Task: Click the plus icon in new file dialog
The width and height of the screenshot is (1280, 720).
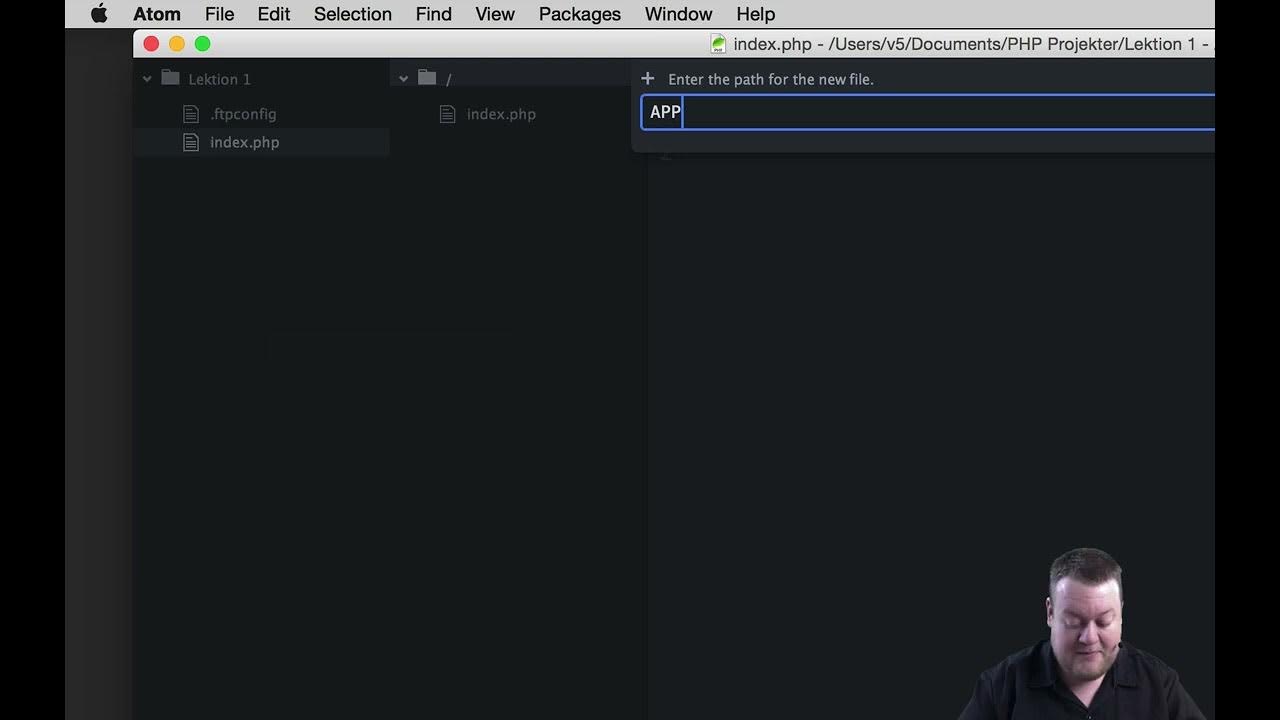Action: click(647, 79)
